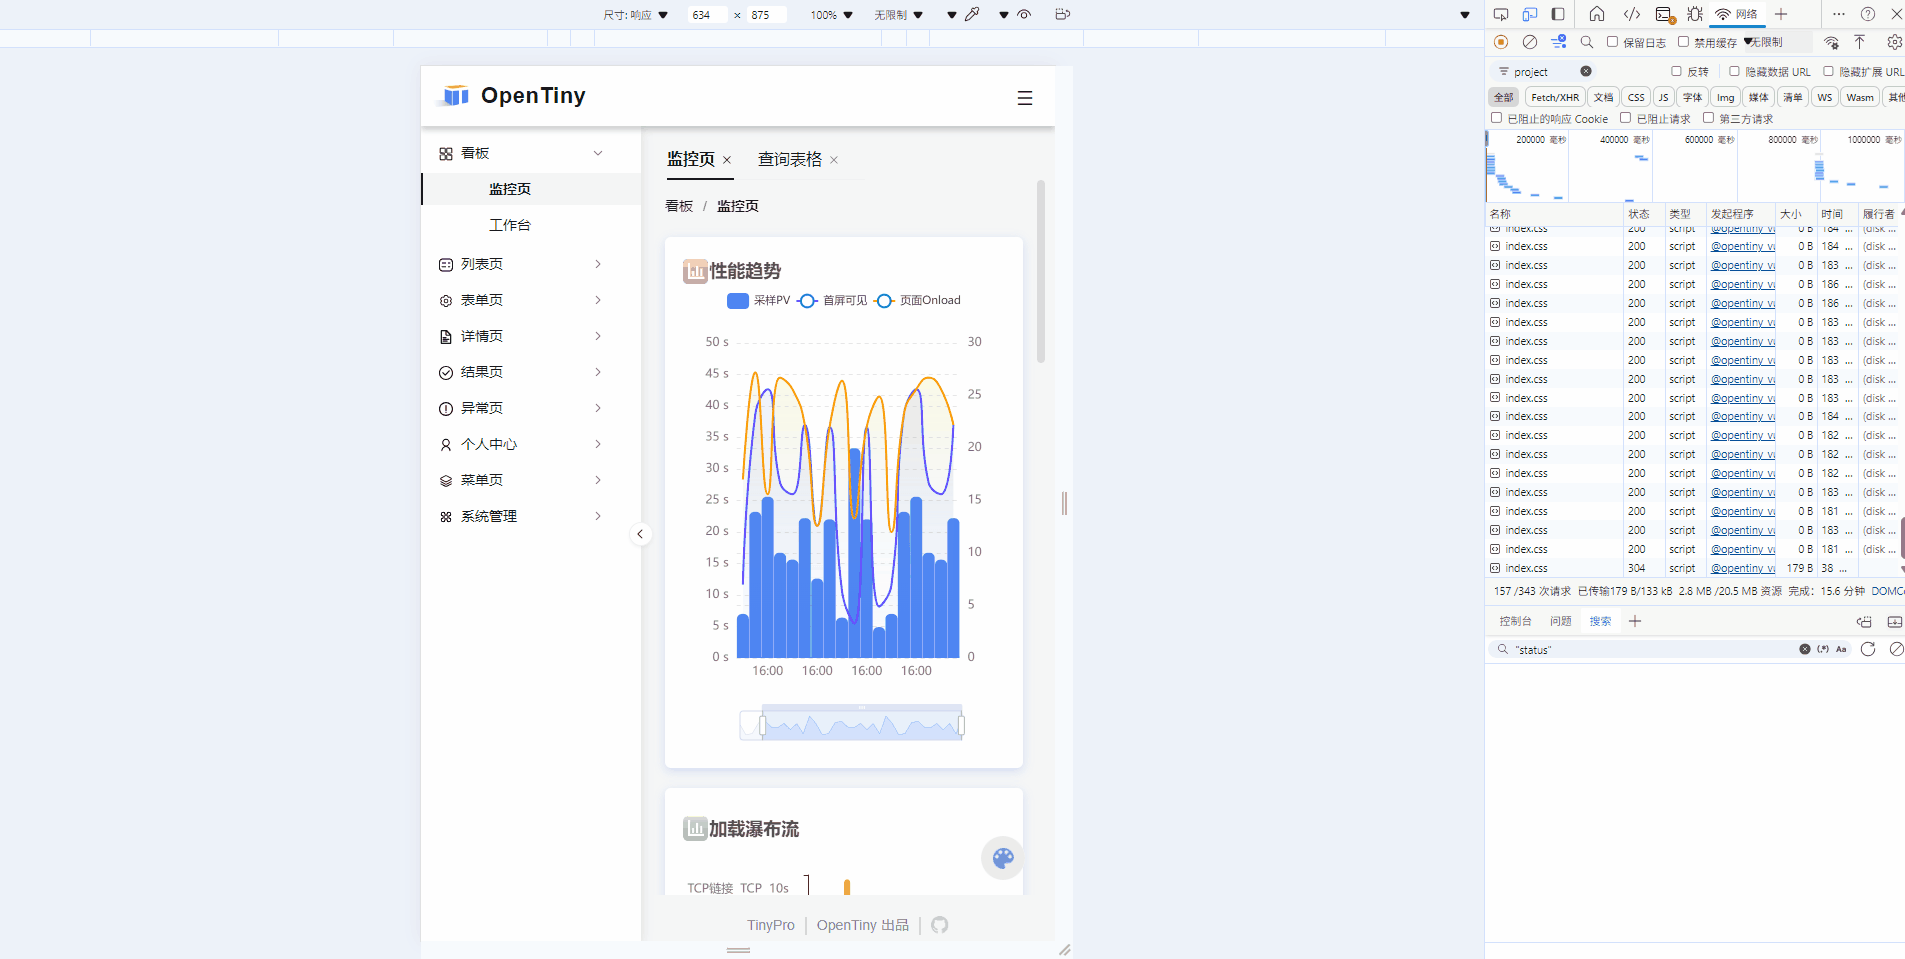Stop recording the network log

pos(1501,42)
